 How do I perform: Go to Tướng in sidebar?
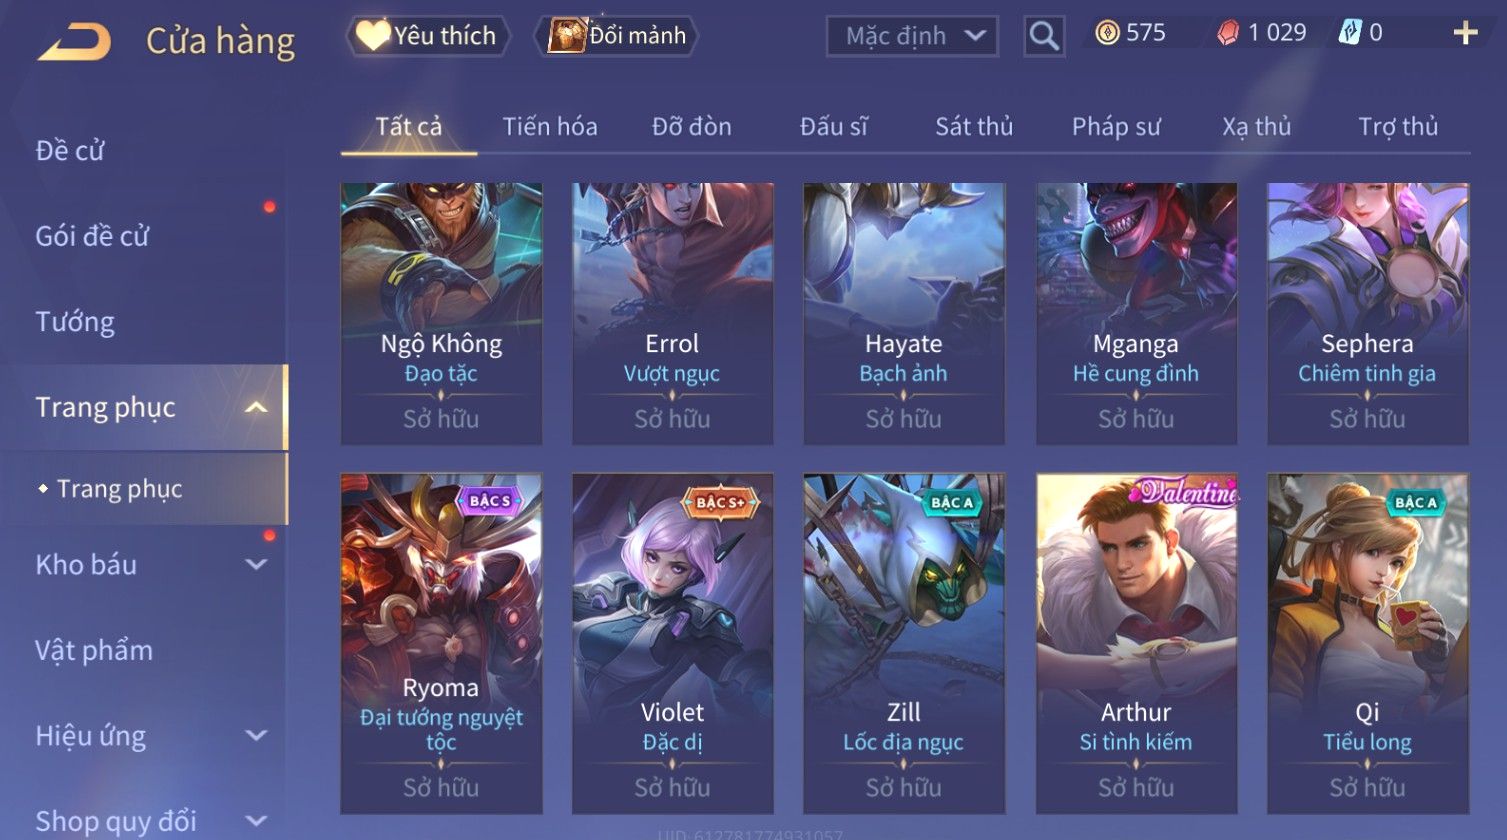coord(75,322)
